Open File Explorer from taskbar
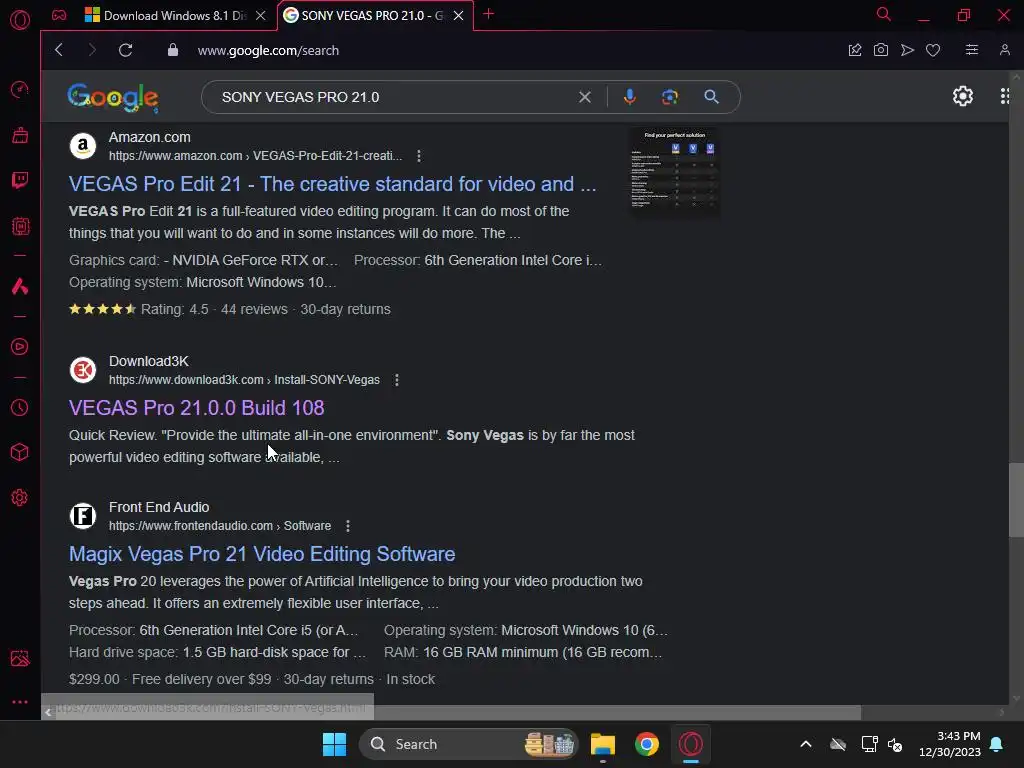The height and width of the screenshot is (768, 1024). tap(603, 744)
